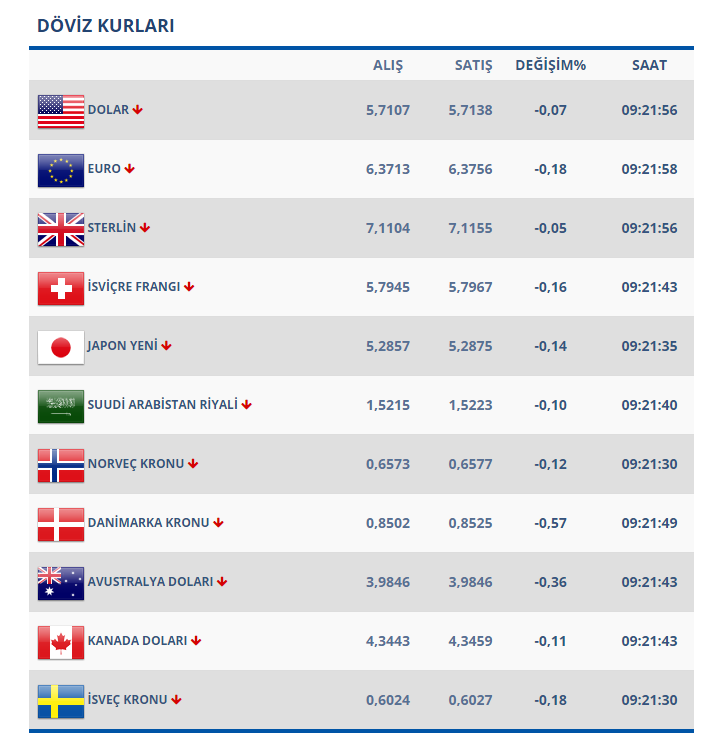Open the DOLAR currency link
The image size is (701, 733).
click(108, 110)
